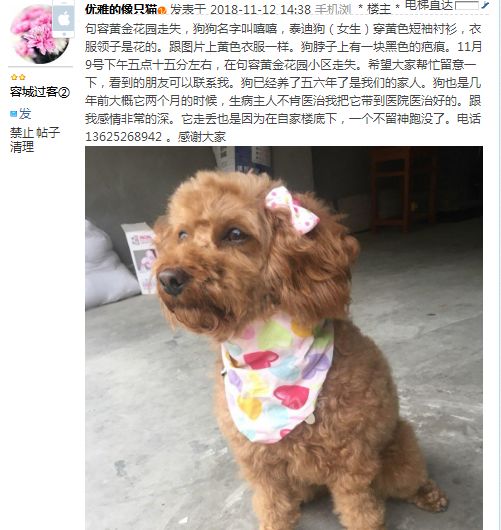Click the blue message icon before 发
Image resolution: width=501 pixels, height=530 pixels.
pyautogui.click(x=14, y=114)
